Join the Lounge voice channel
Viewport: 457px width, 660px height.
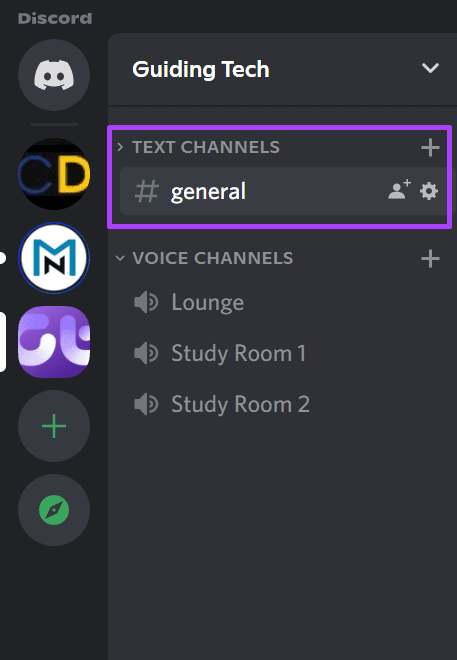point(284,302)
